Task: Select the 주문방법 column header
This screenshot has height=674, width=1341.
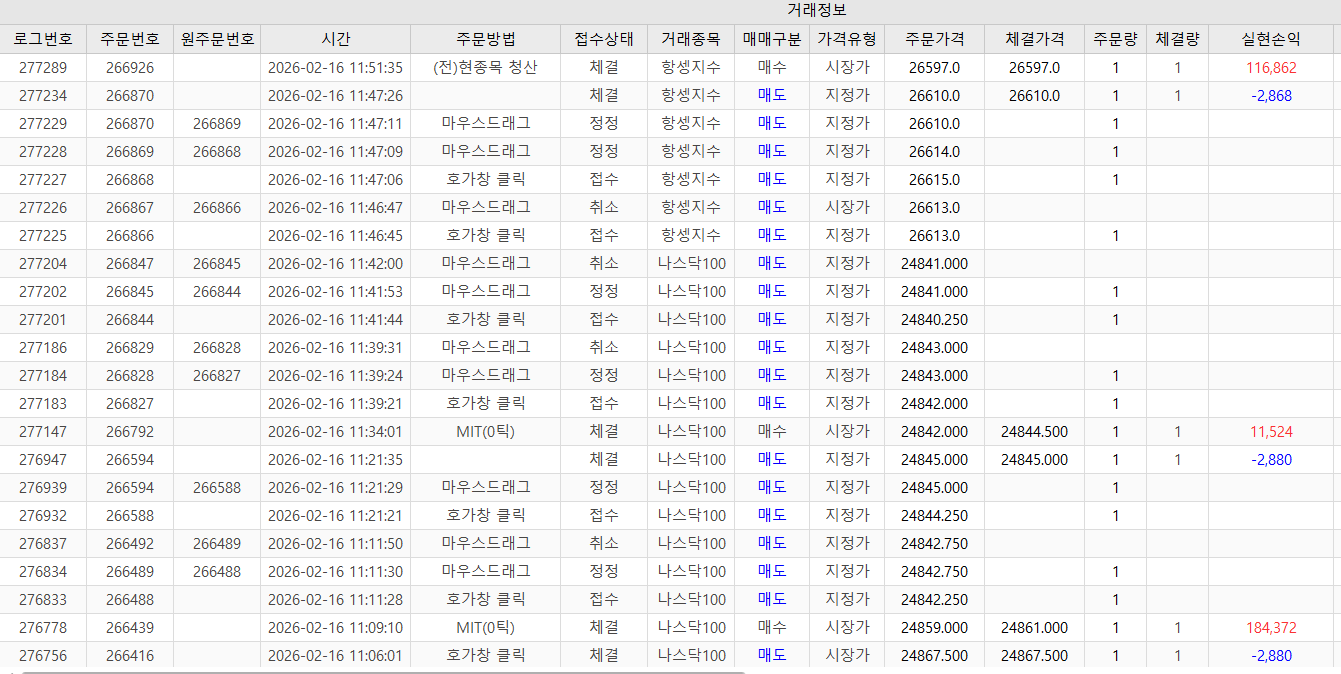Action: pyautogui.click(x=486, y=39)
